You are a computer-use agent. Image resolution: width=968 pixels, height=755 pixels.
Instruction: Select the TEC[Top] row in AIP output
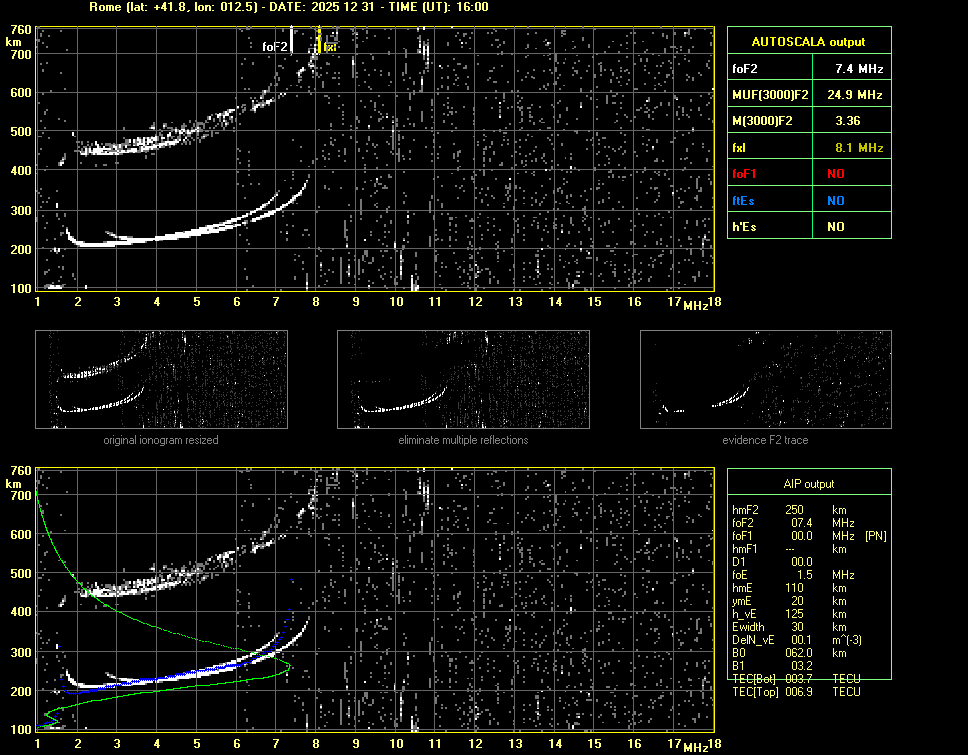(x=796, y=692)
